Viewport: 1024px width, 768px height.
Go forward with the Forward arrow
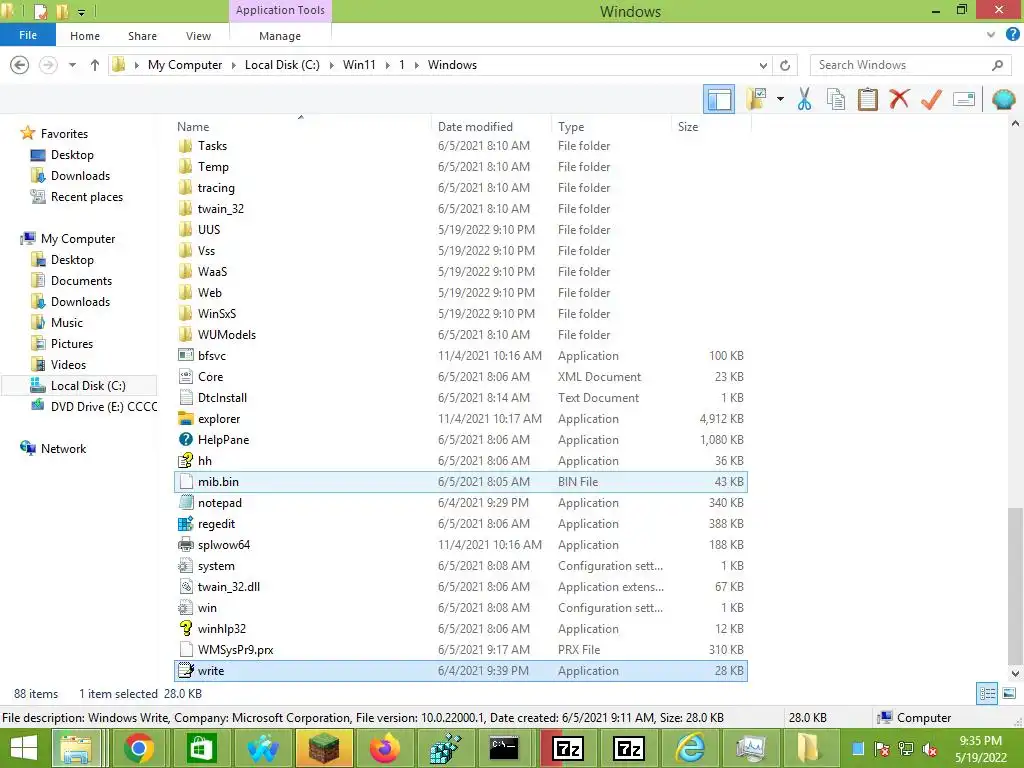pos(48,65)
